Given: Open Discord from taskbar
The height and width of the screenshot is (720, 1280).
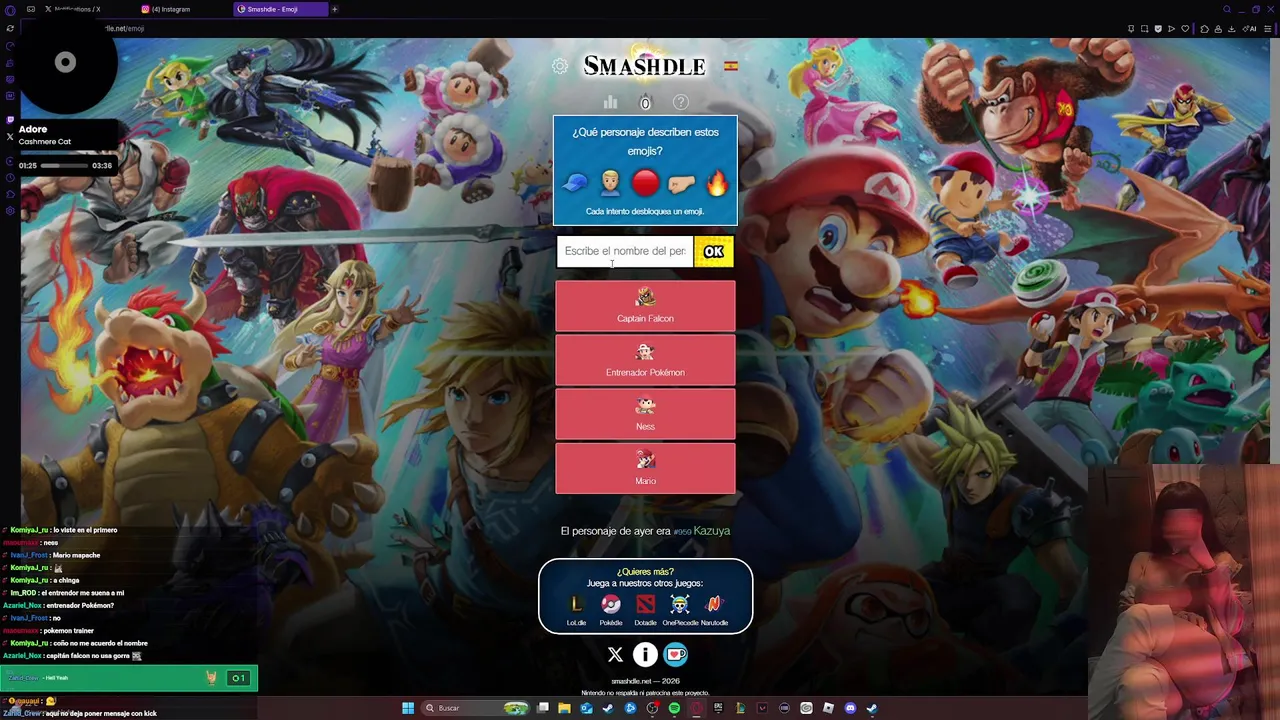Looking at the screenshot, I should 850,708.
